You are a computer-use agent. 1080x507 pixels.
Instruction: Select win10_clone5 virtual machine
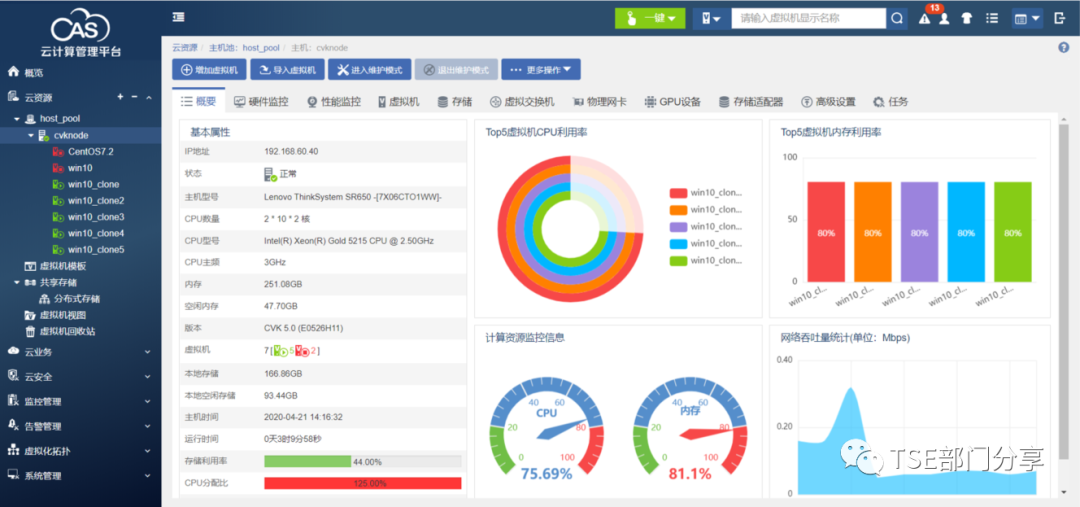[x=96, y=249]
